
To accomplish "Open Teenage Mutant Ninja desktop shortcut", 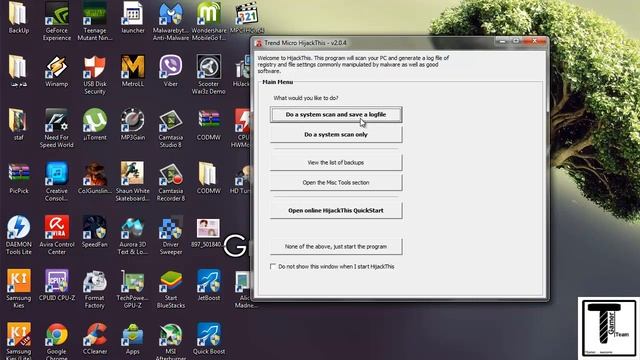I will [95, 21].
